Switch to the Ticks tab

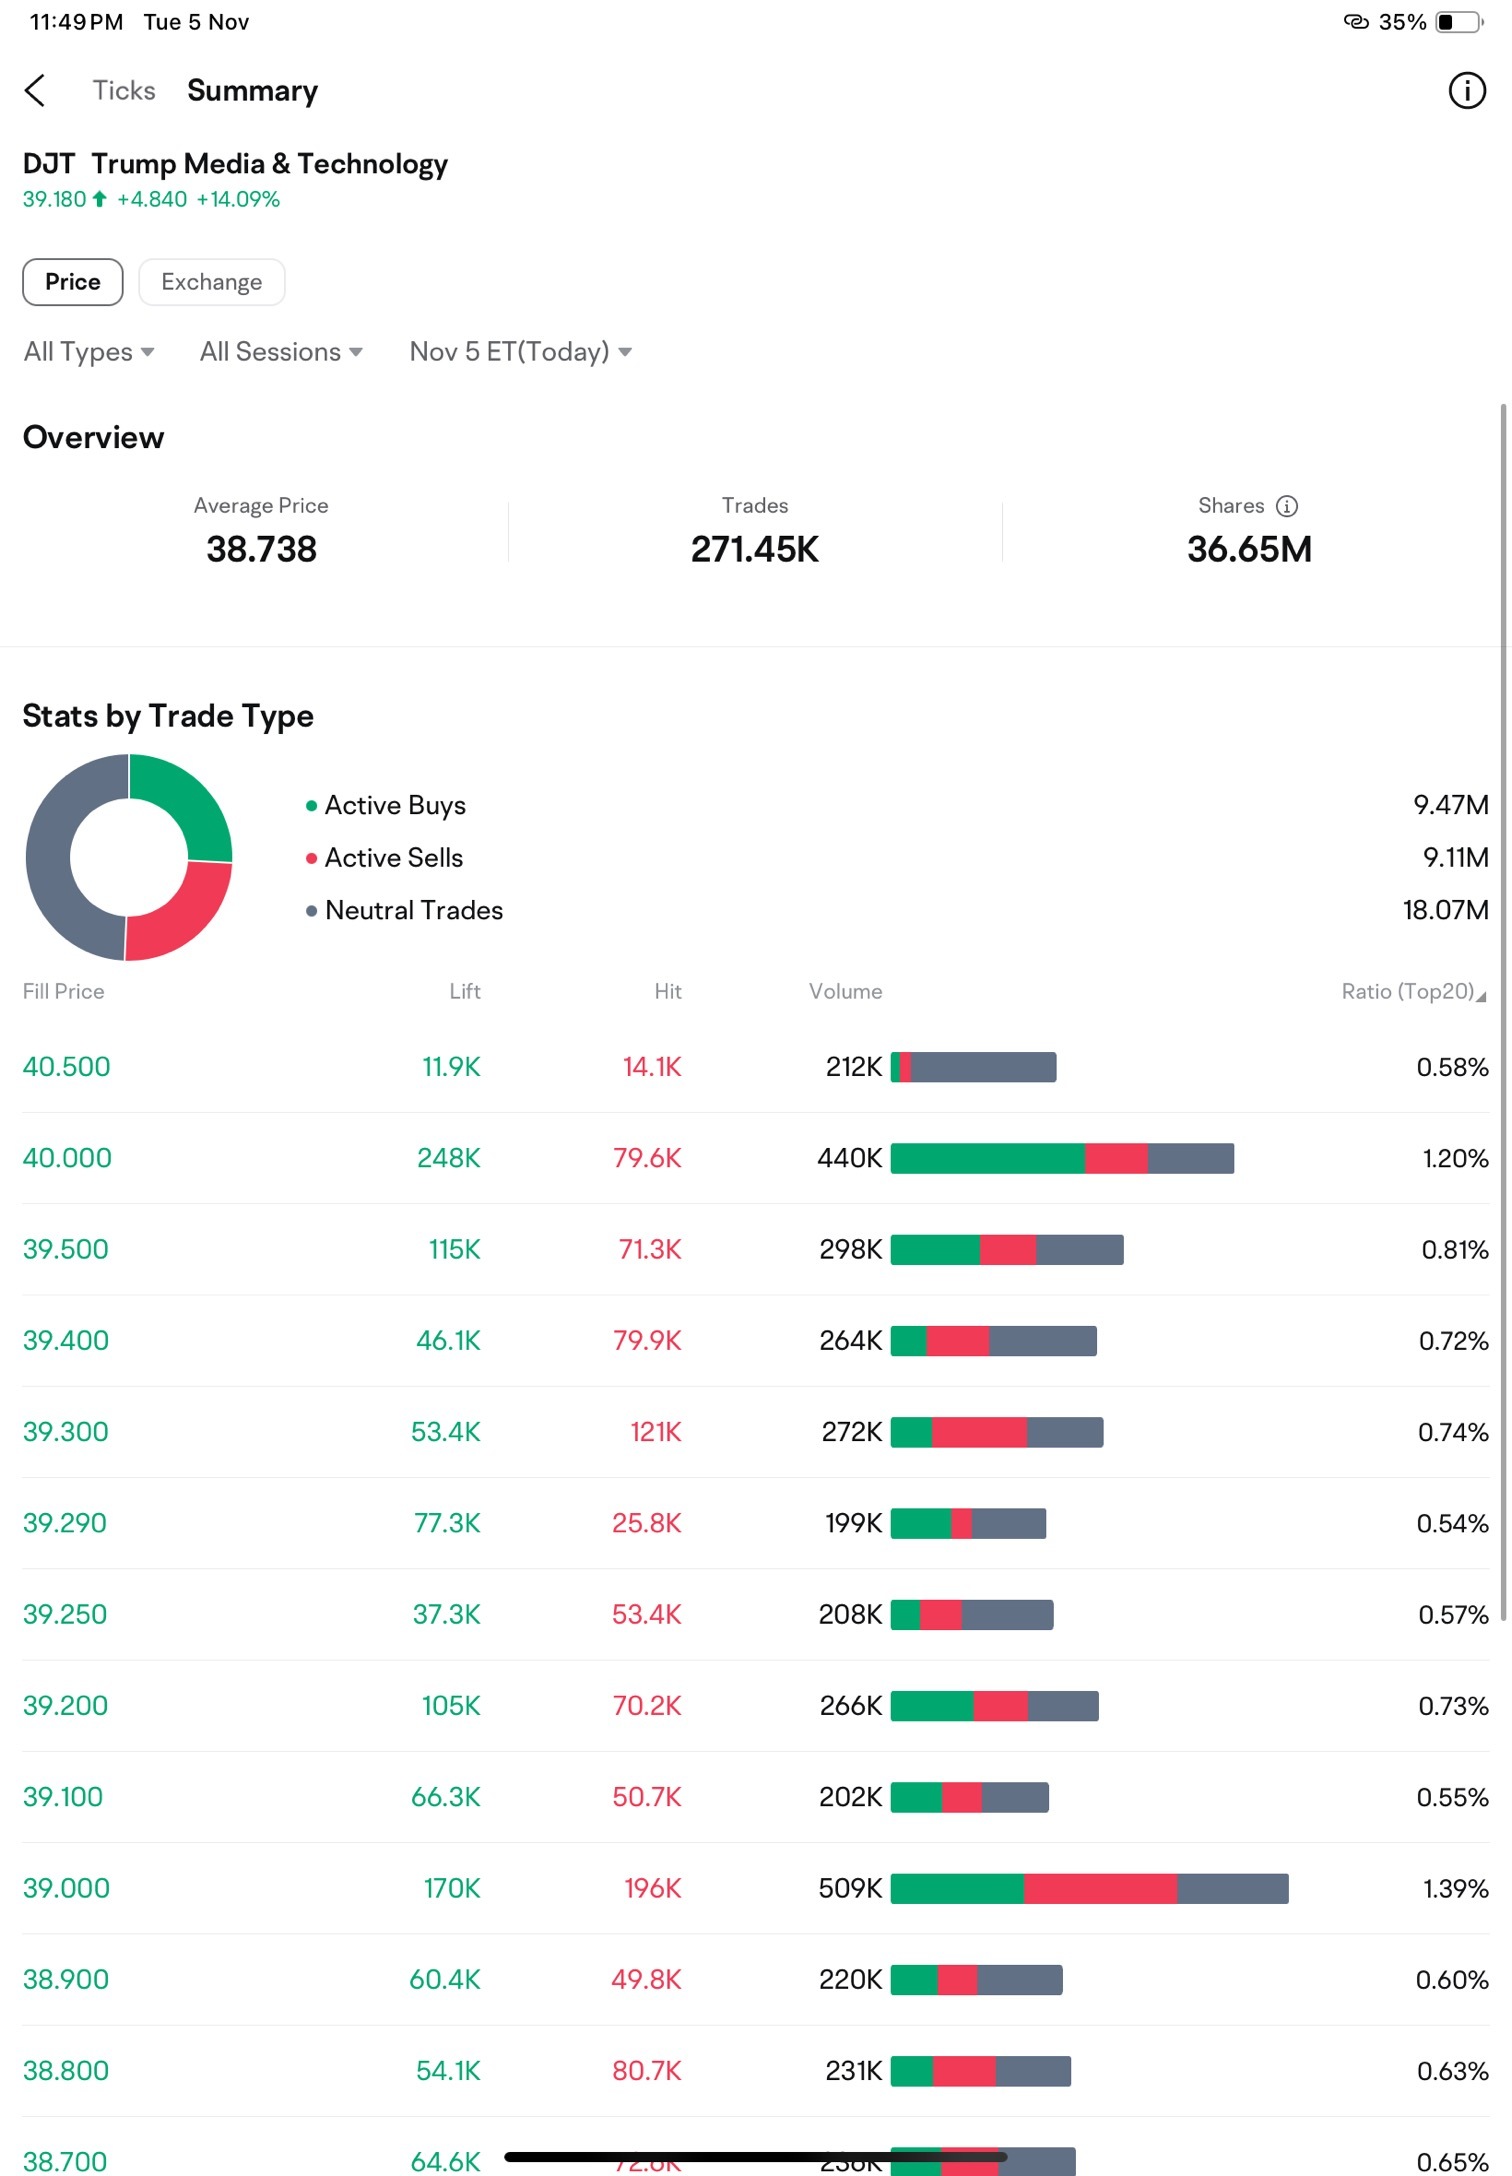[124, 90]
